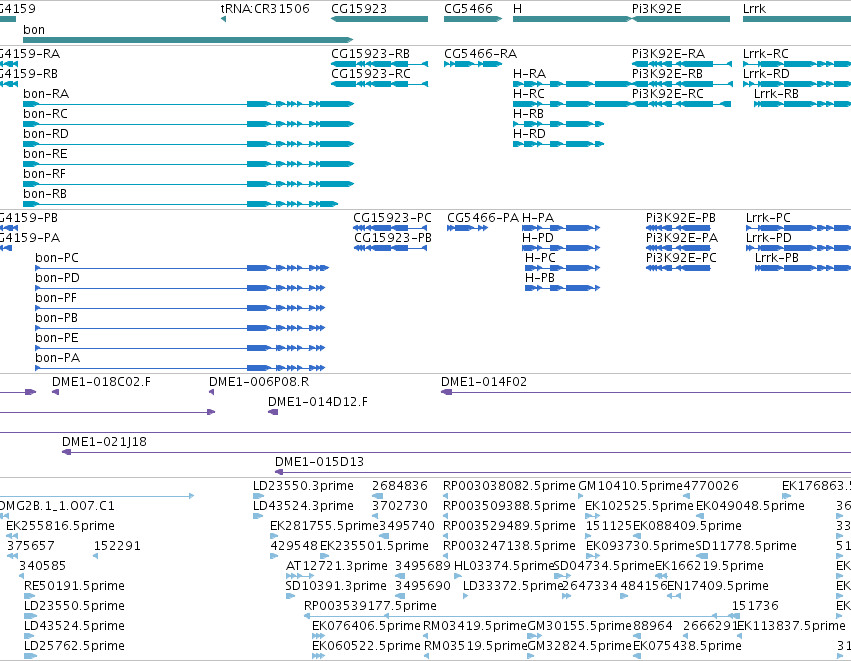Image resolution: width=851 pixels, height=661 pixels.
Task: Click the CG5466 gene arrow
Action: (x=473, y=19)
